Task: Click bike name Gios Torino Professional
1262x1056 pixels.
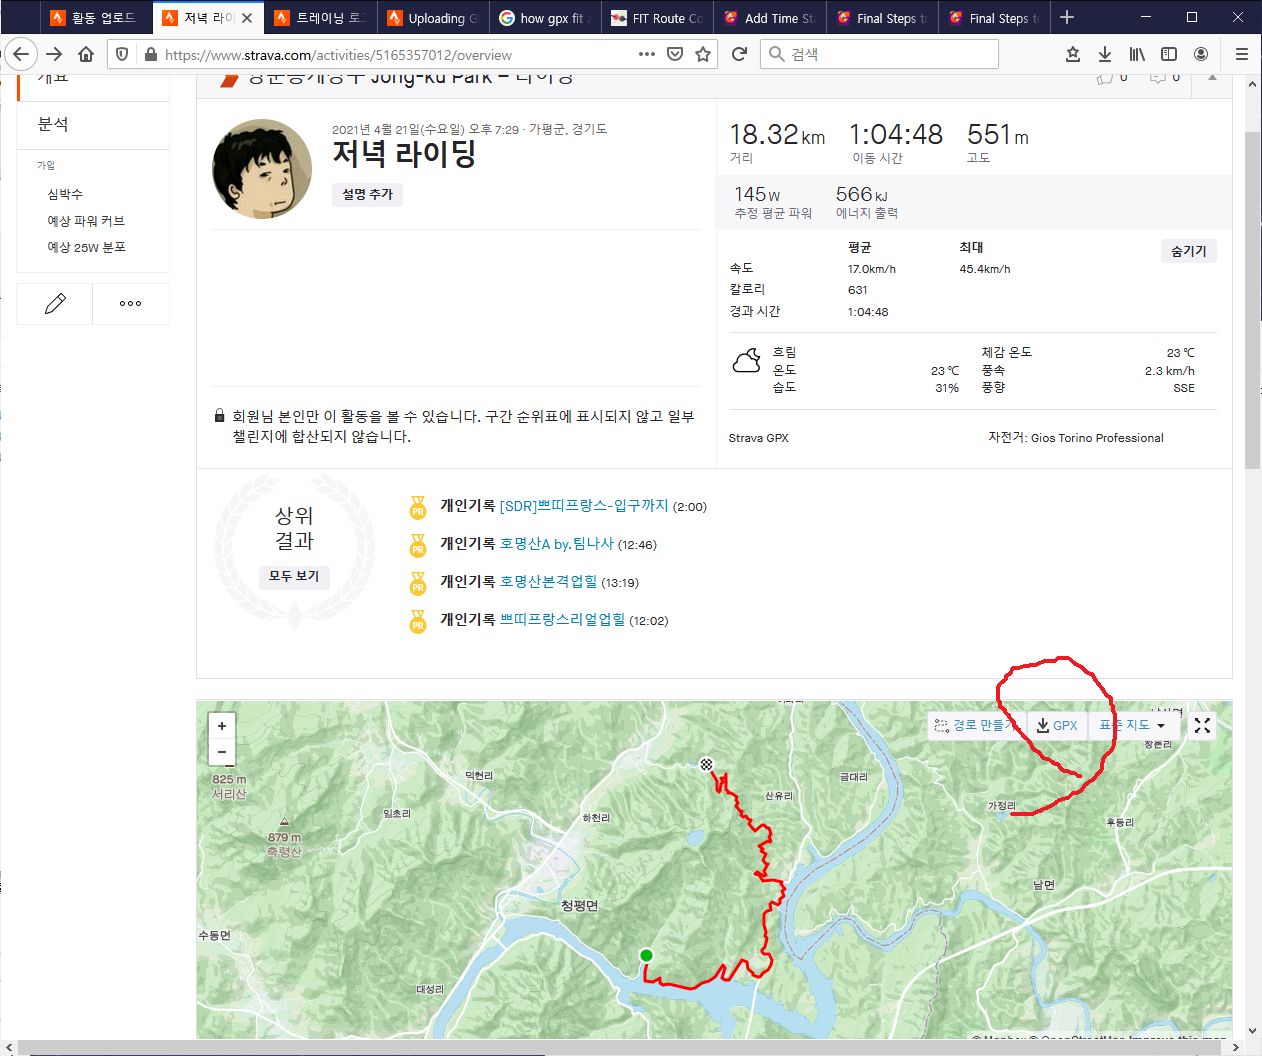Action: pos(1097,438)
